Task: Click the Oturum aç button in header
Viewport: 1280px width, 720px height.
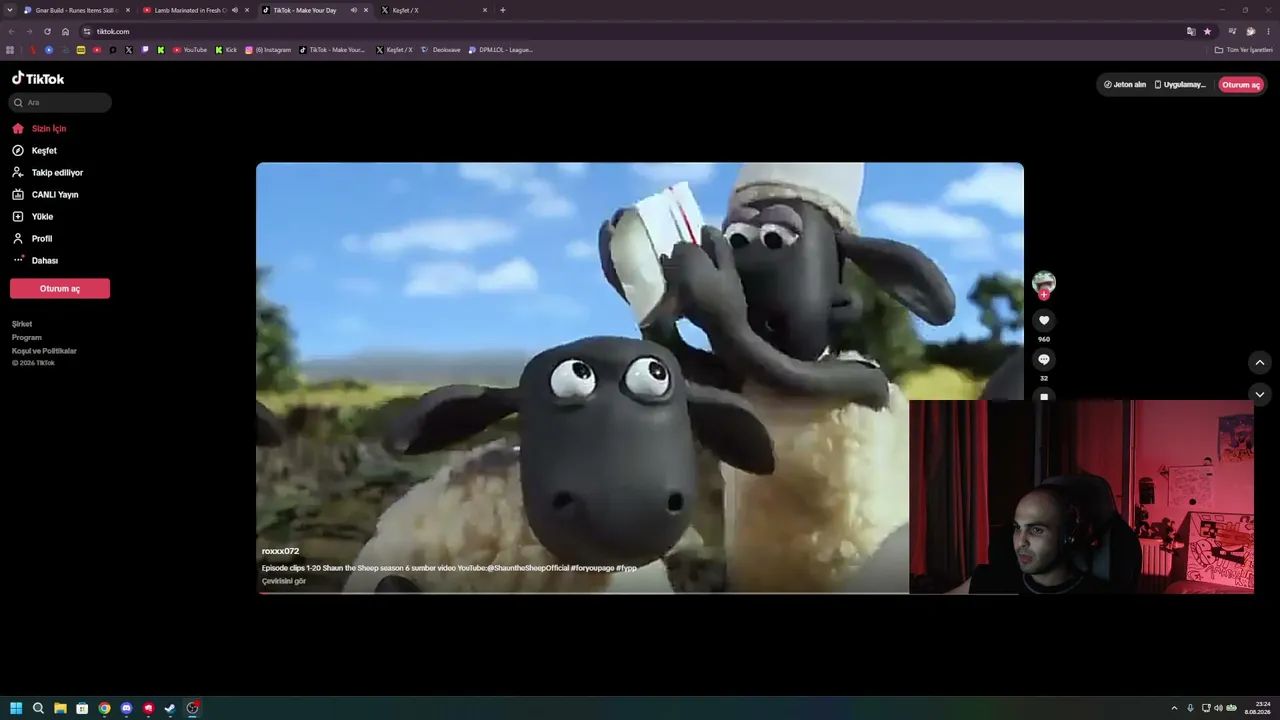Action: [1241, 85]
